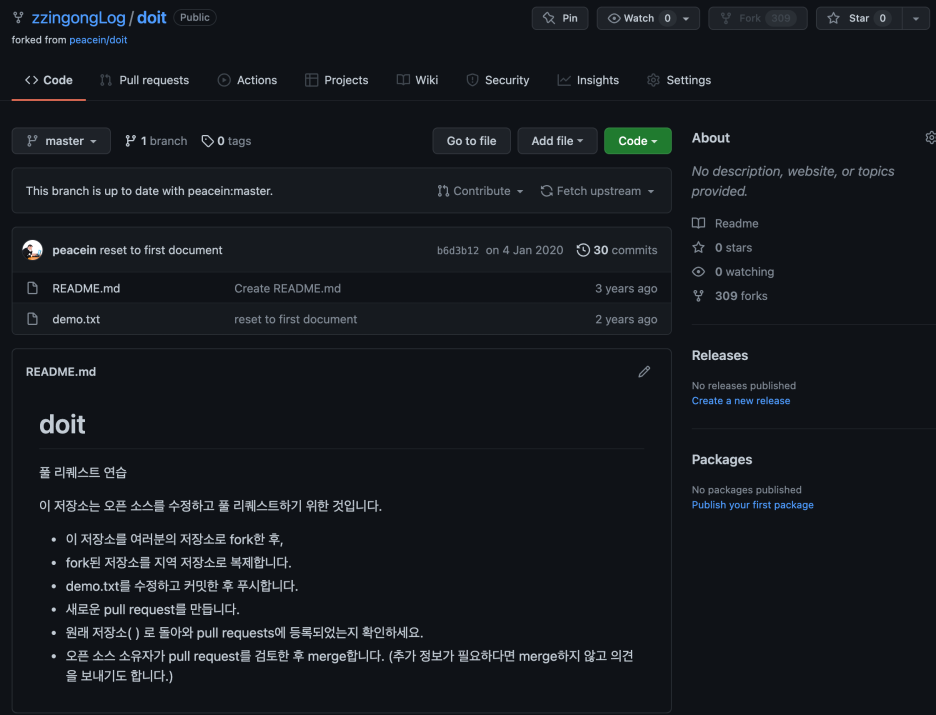Click the Star count badge 0
This screenshot has height=715, width=936.
(882, 19)
